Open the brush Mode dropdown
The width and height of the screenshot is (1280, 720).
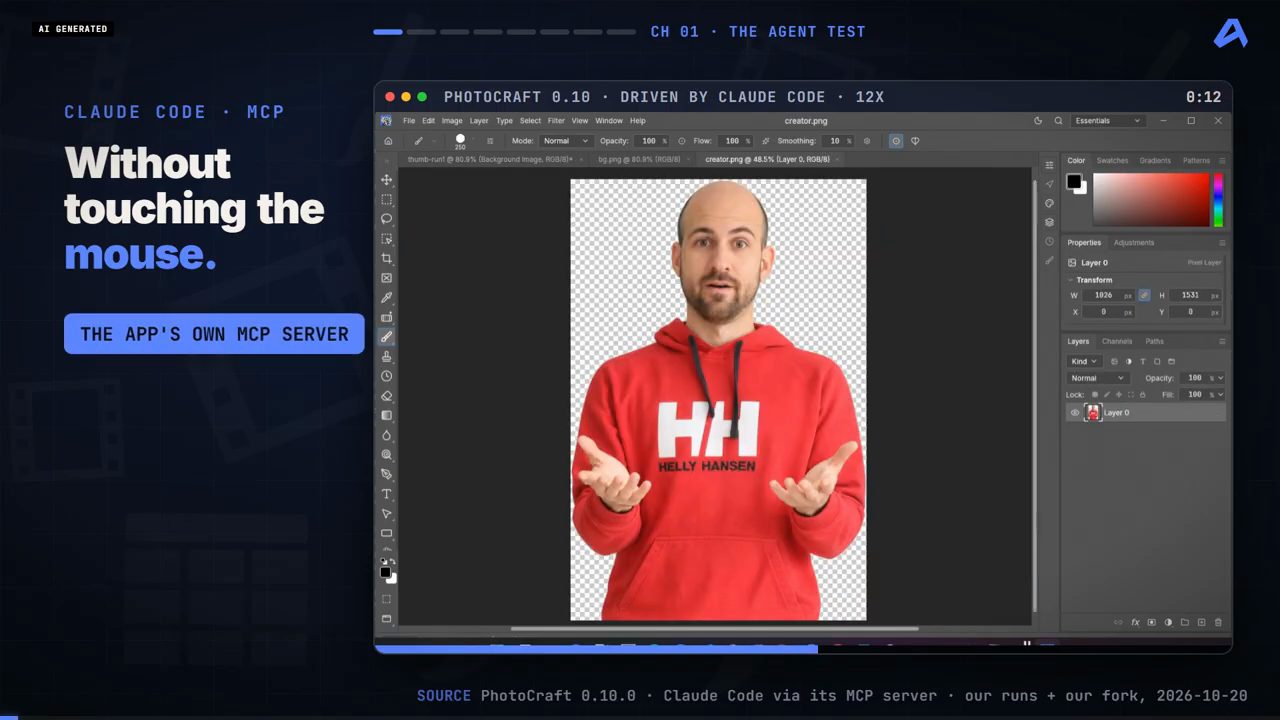coord(566,141)
